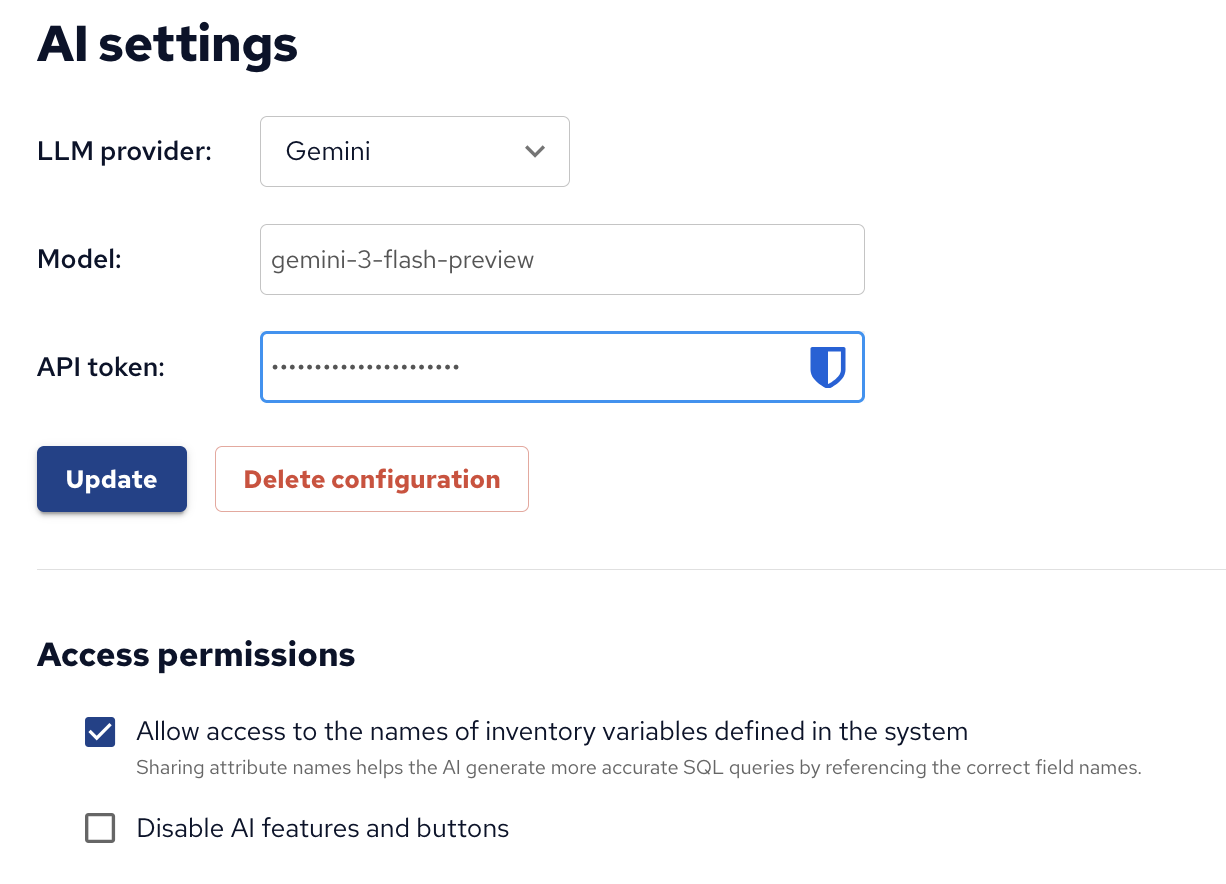
Task: Click the selected 'Gemini' provider text
Action: coord(328,152)
